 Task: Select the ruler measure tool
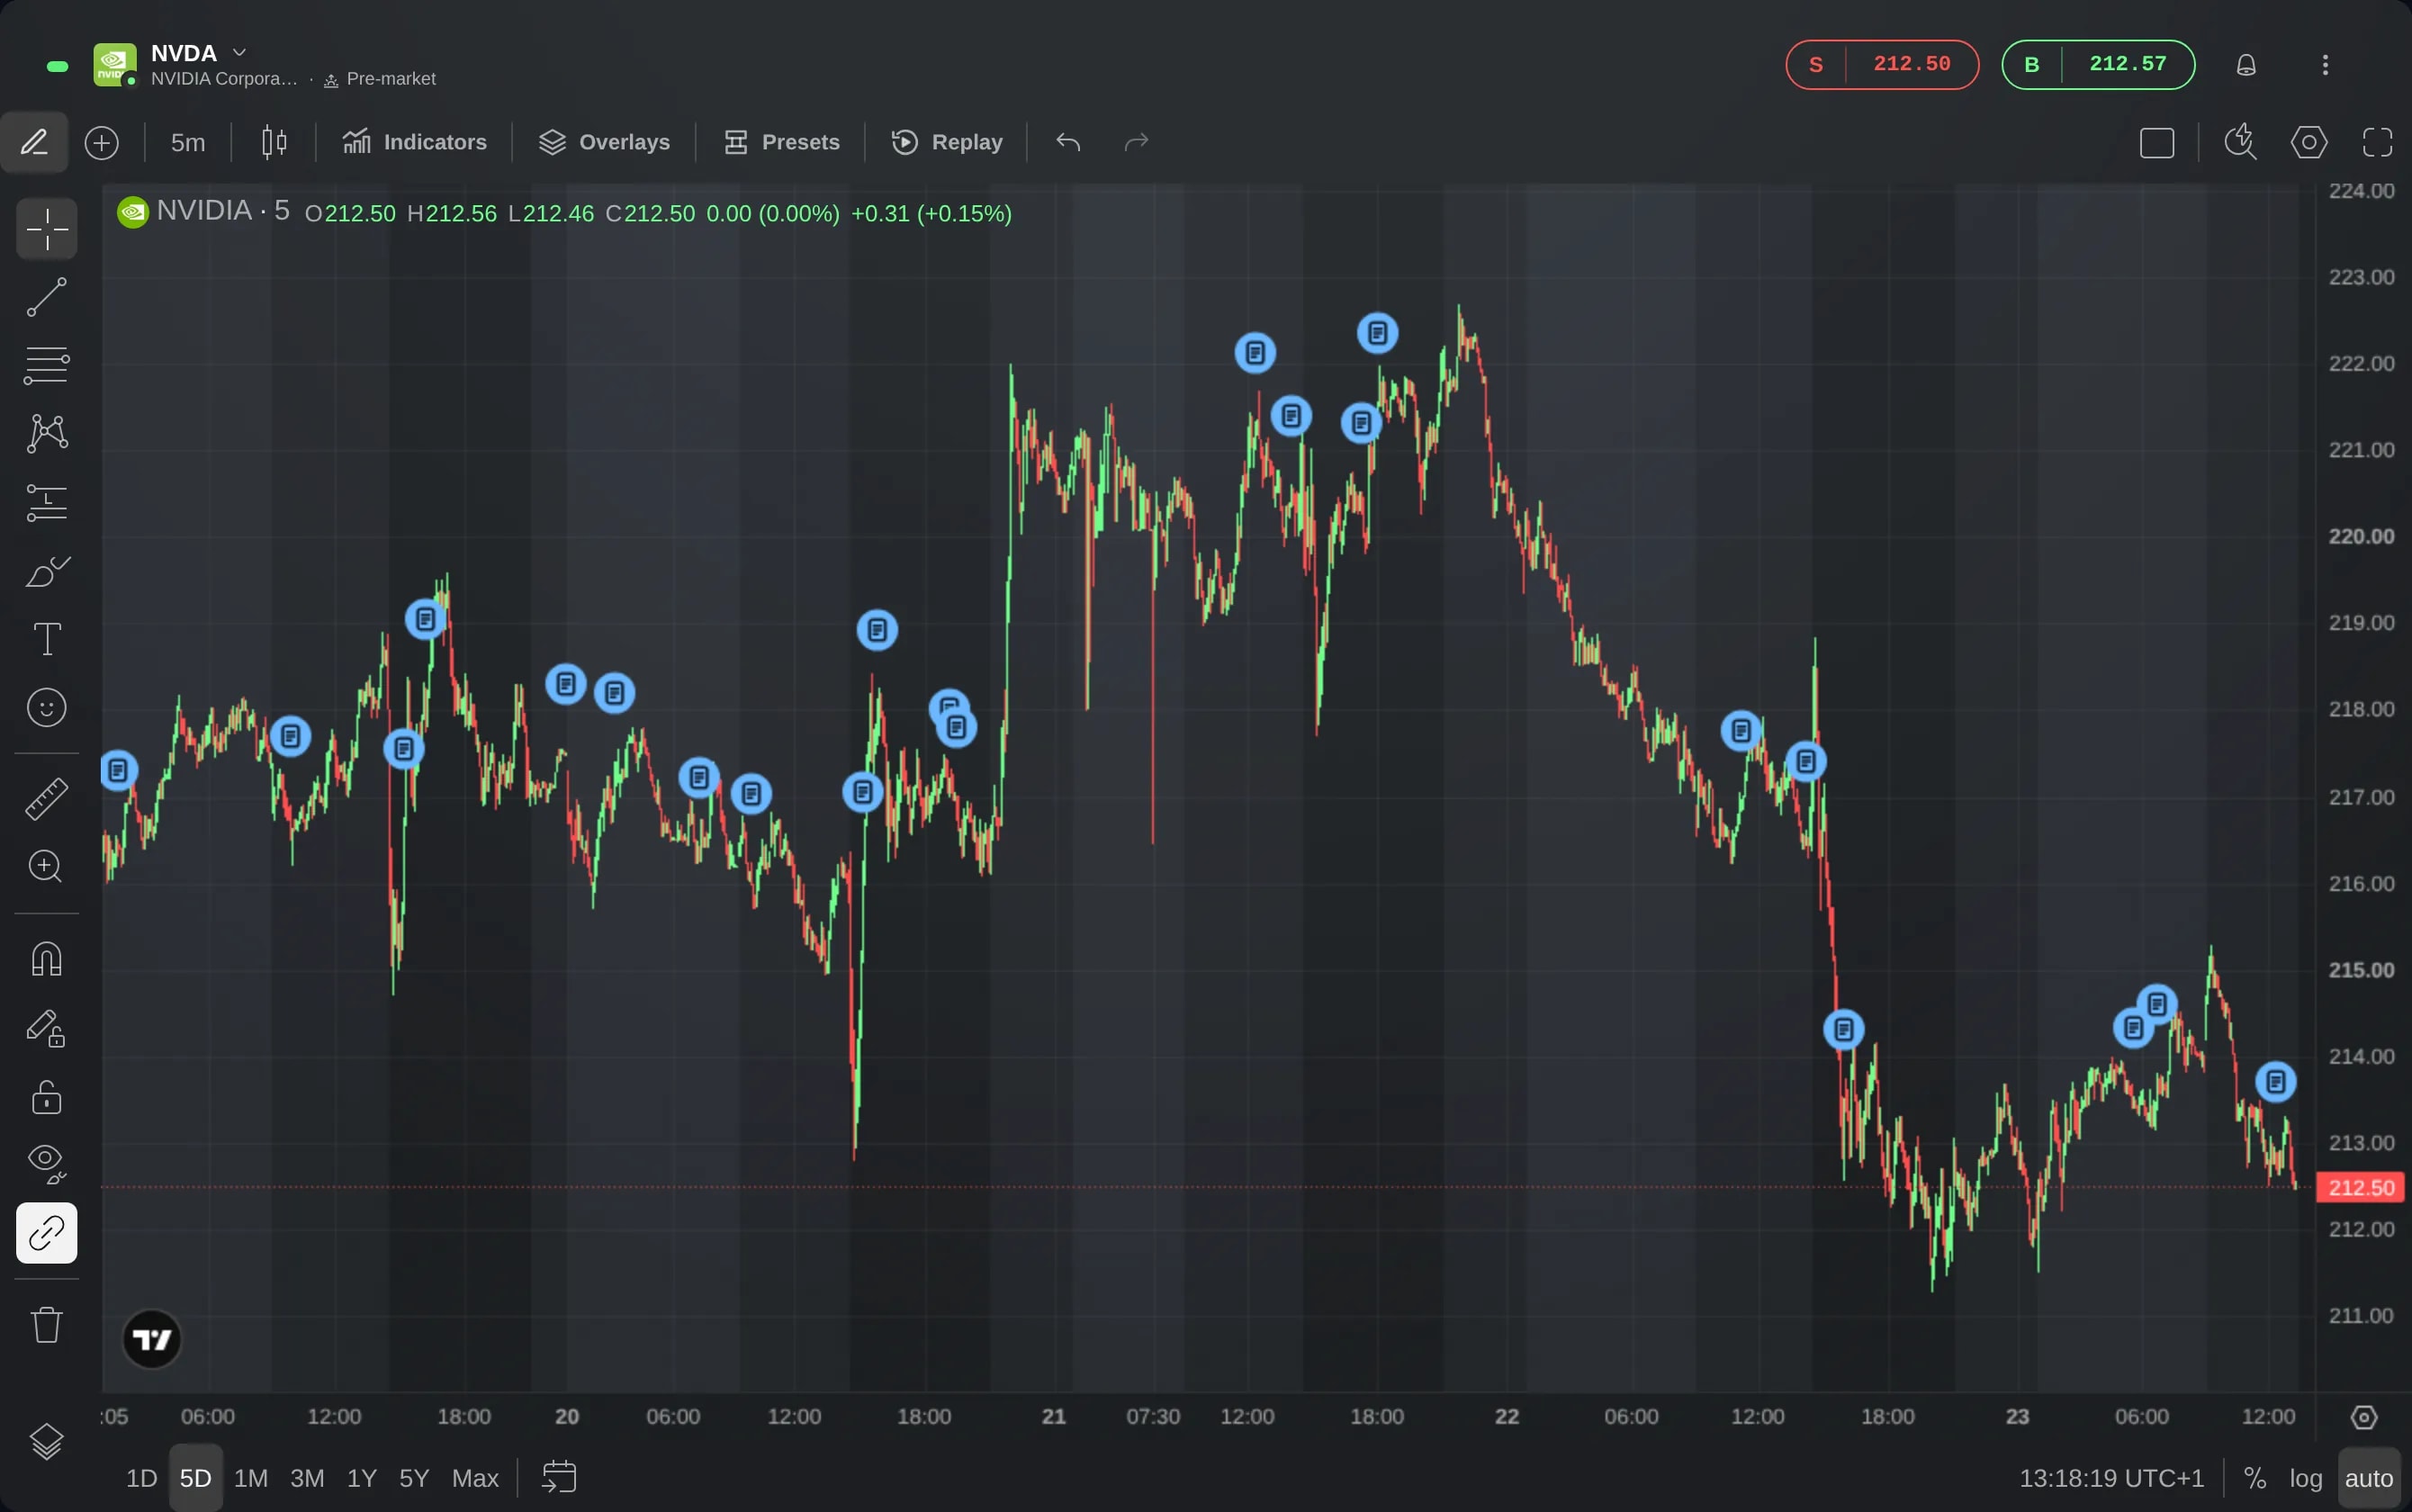[x=46, y=798]
